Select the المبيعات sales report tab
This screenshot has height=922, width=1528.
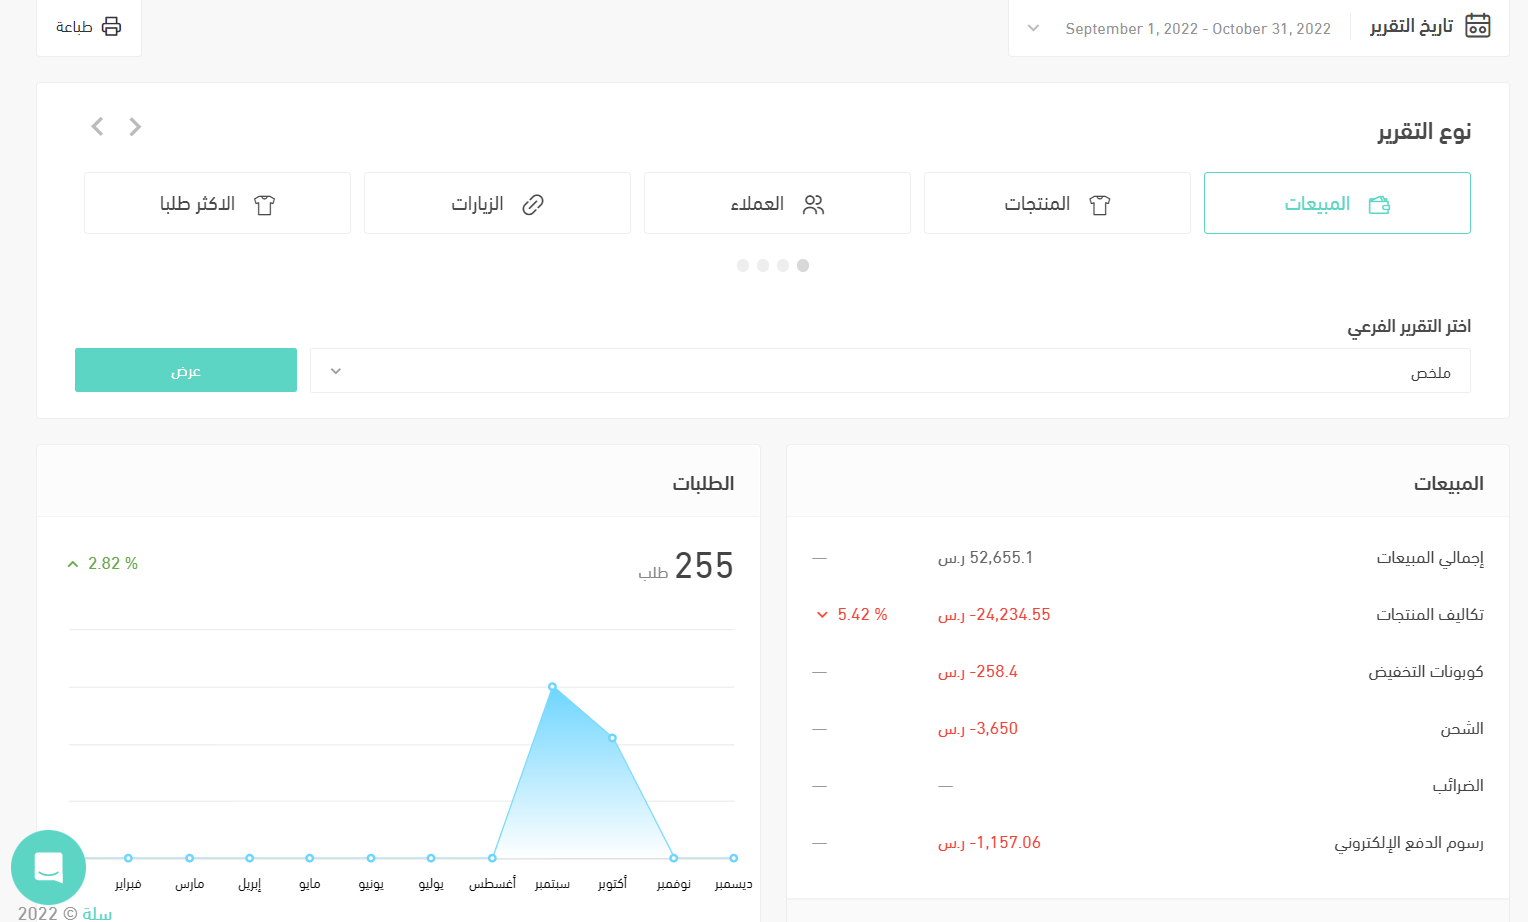click(x=1336, y=204)
